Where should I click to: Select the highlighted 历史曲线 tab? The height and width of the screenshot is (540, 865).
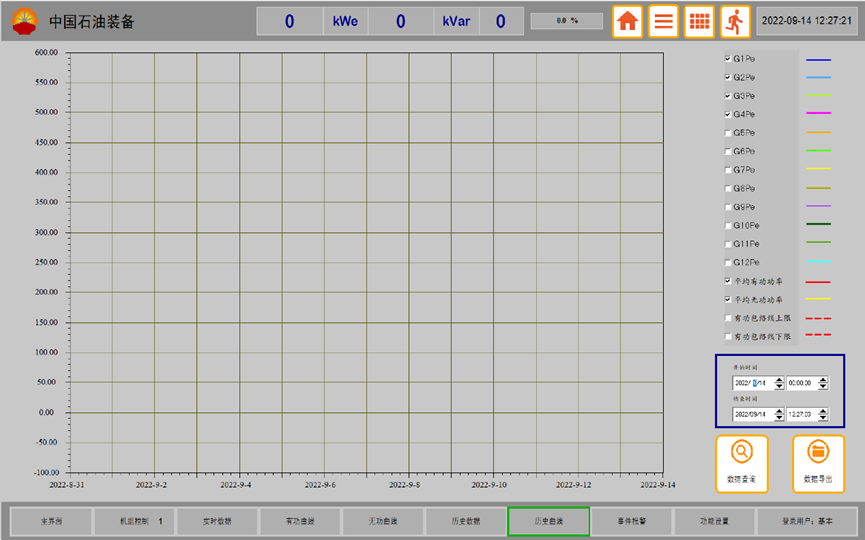549,521
